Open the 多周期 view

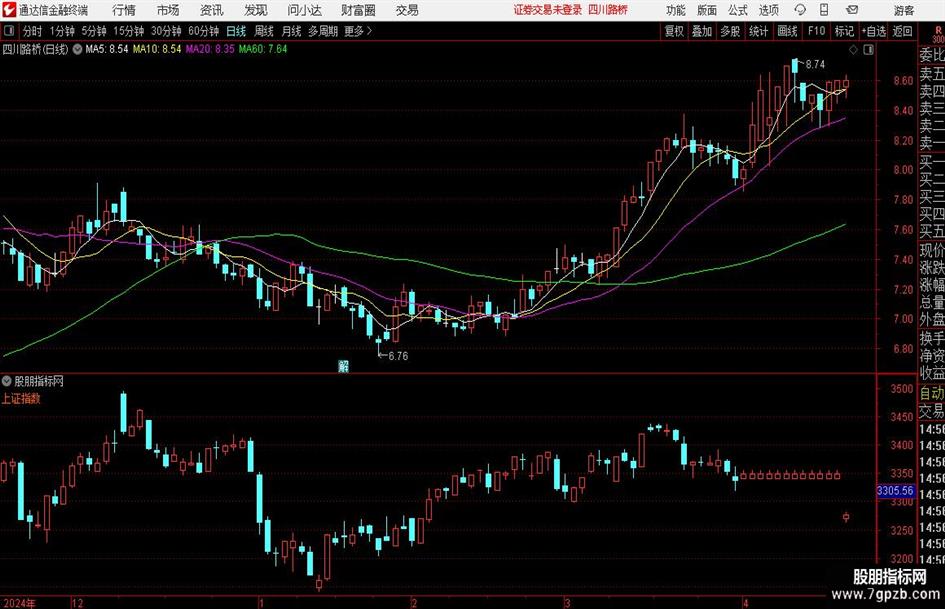click(323, 31)
